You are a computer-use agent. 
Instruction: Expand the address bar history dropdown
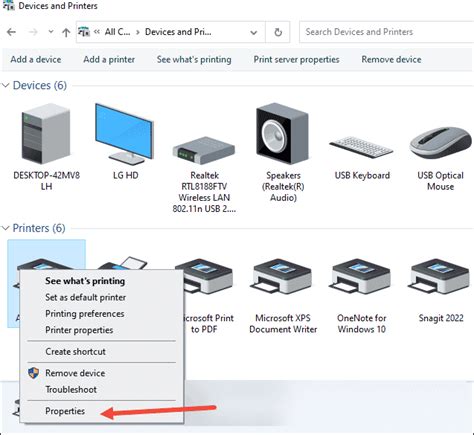point(254,32)
